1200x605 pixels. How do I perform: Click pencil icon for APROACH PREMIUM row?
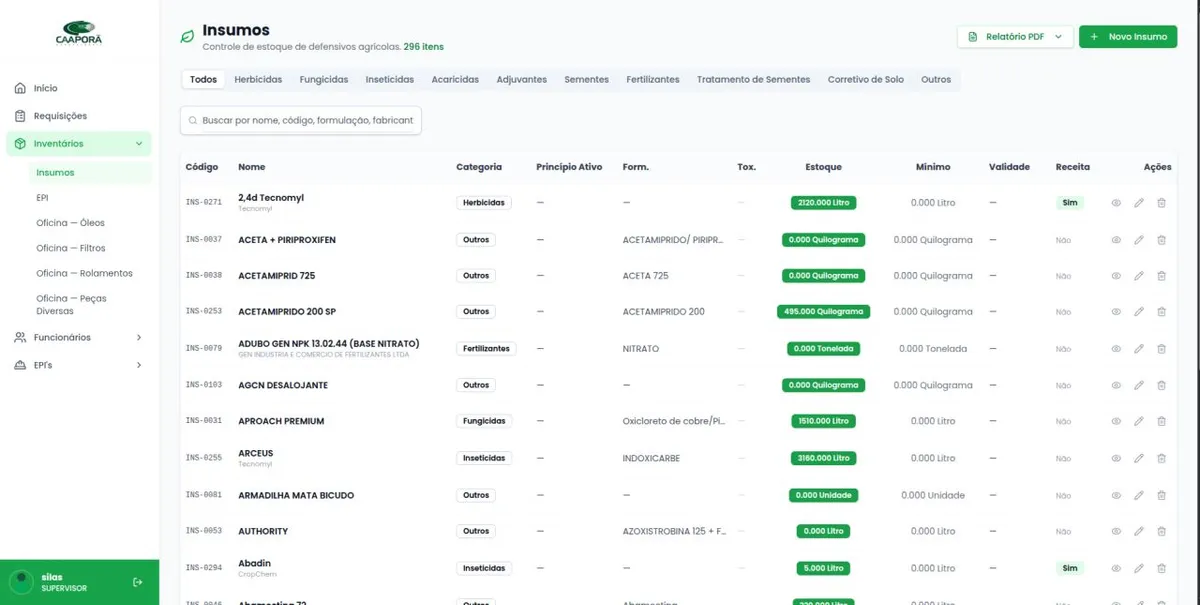1138,421
